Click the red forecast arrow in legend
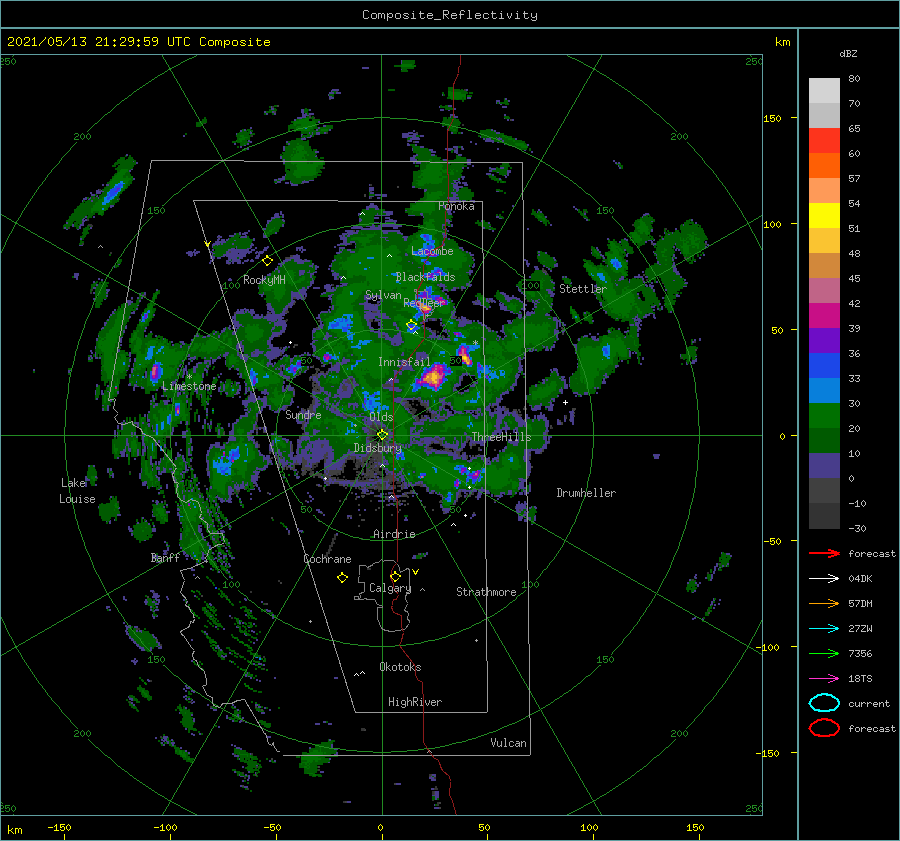Viewport: 900px width, 841px height. [x=824, y=553]
